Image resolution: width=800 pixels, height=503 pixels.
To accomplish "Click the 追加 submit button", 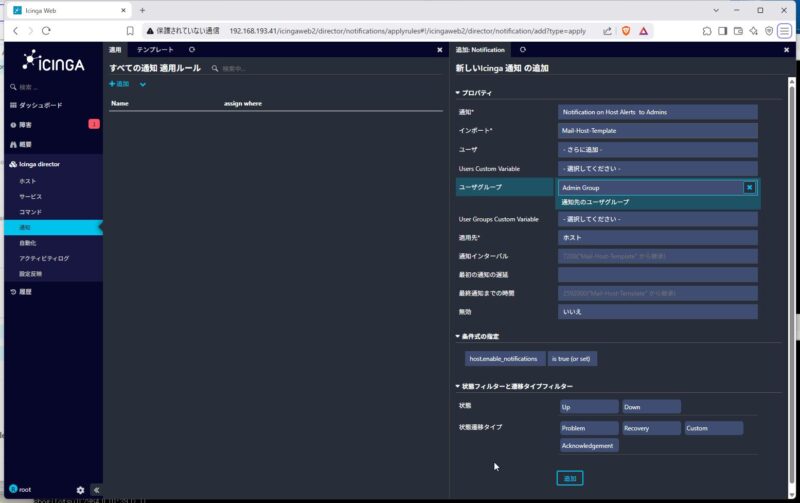I will (x=570, y=478).
